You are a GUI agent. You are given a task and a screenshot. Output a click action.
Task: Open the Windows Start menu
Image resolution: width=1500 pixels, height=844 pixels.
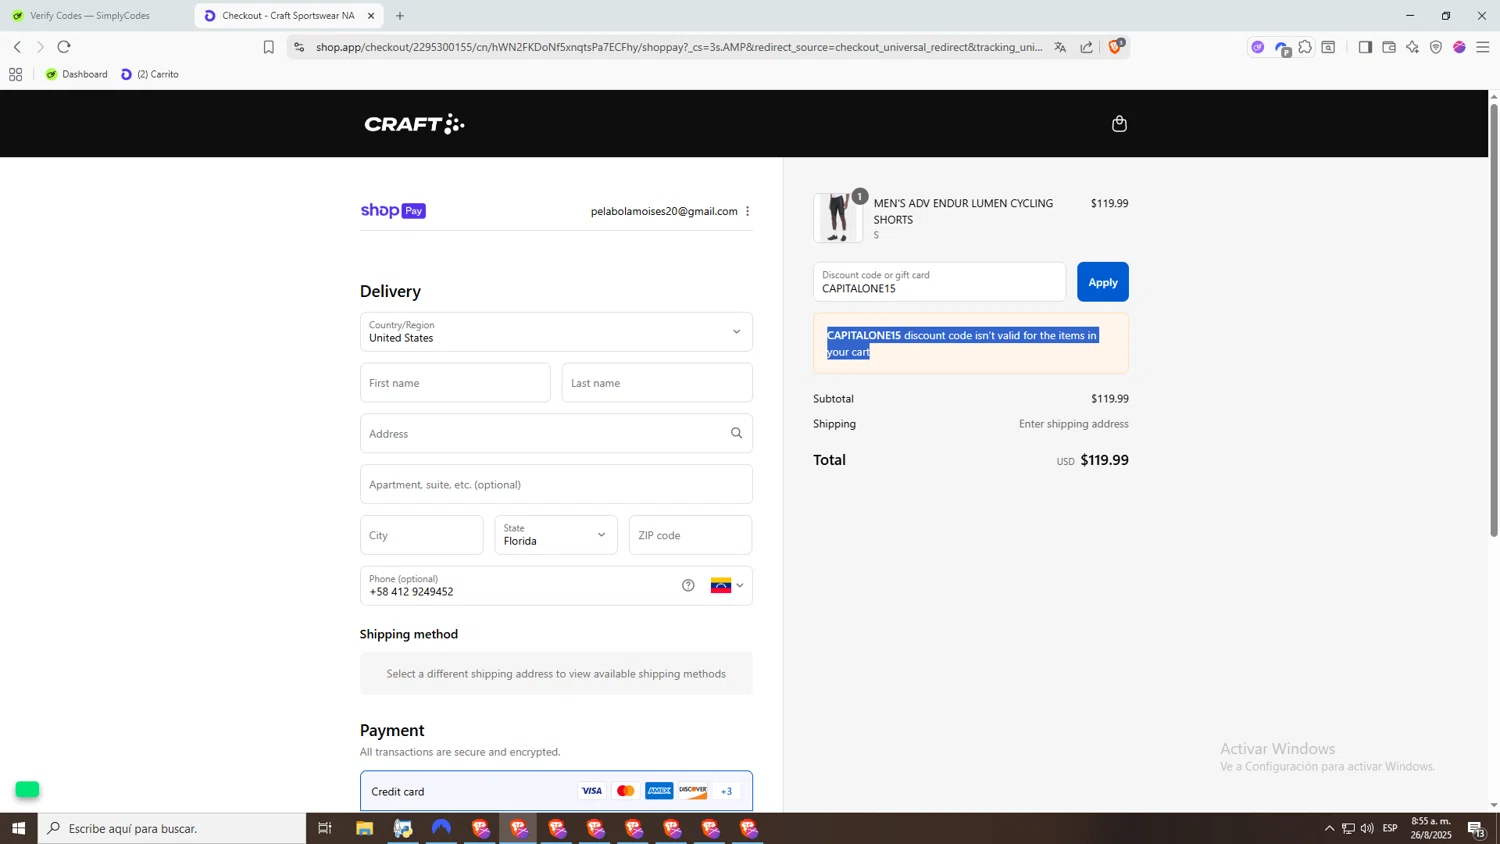coord(18,828)
